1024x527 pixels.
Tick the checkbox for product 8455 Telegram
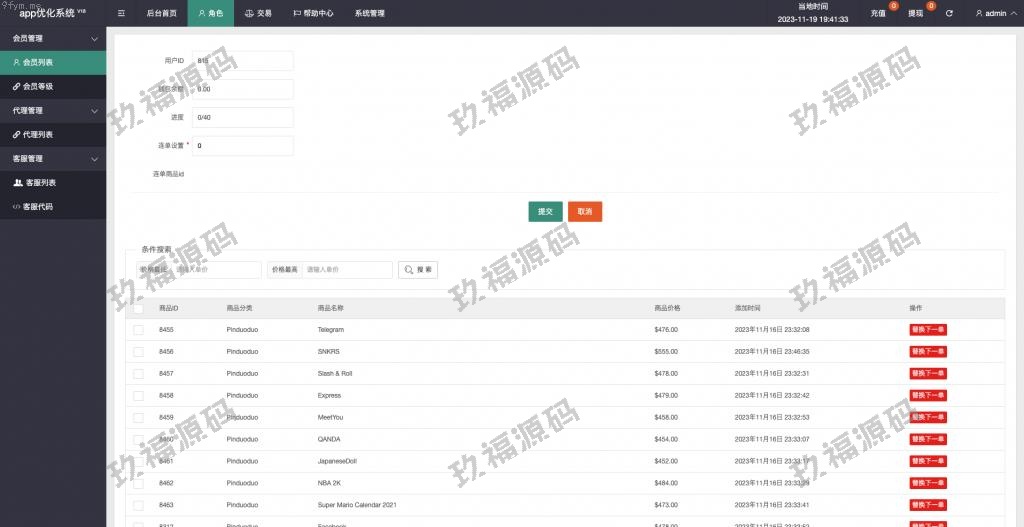[138, 330]
